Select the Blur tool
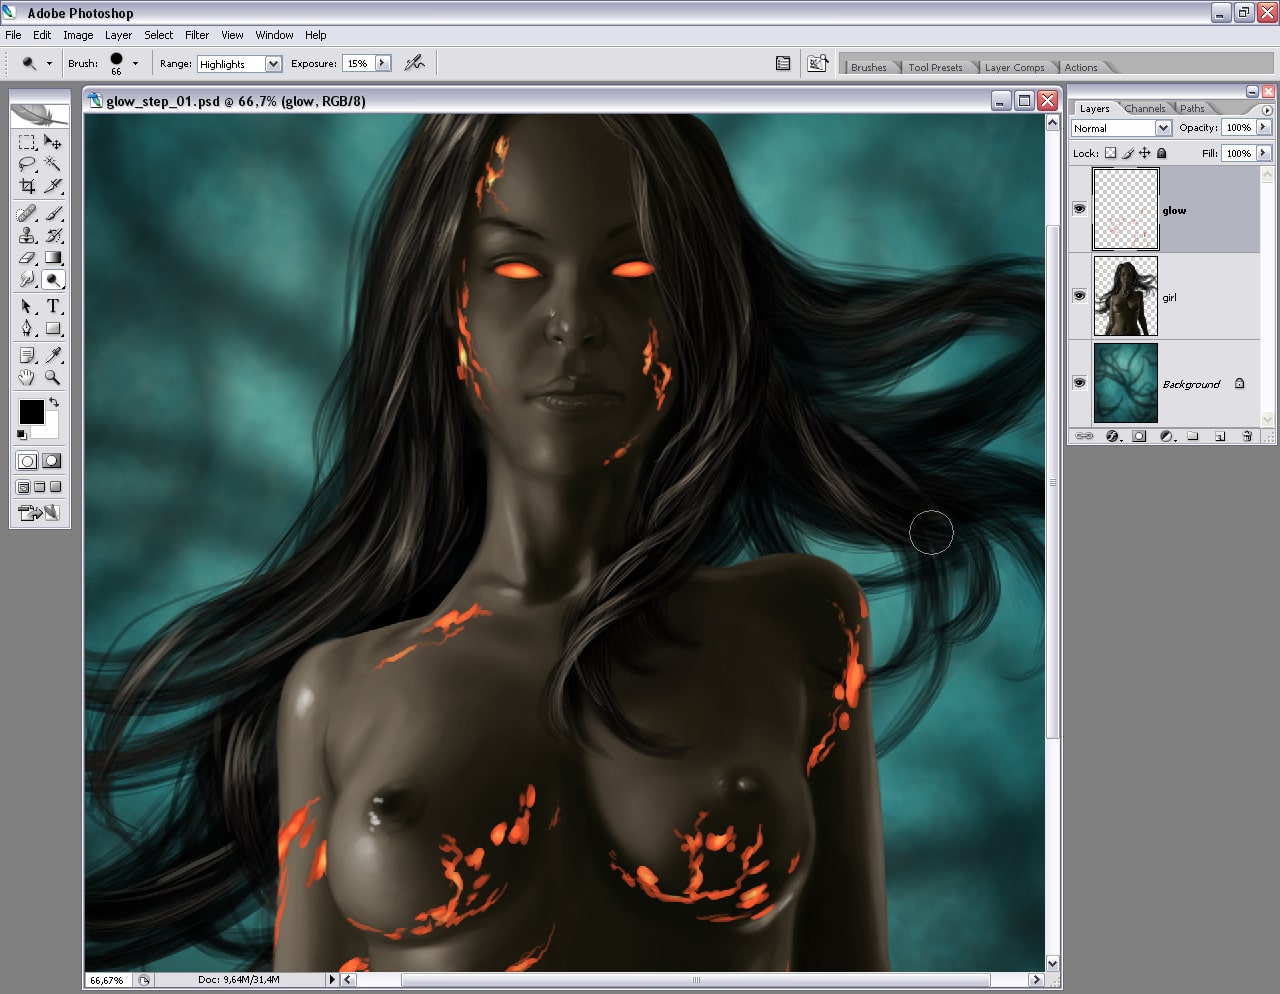Screen dimensions: 1280x994 click(x=27, y=279)
